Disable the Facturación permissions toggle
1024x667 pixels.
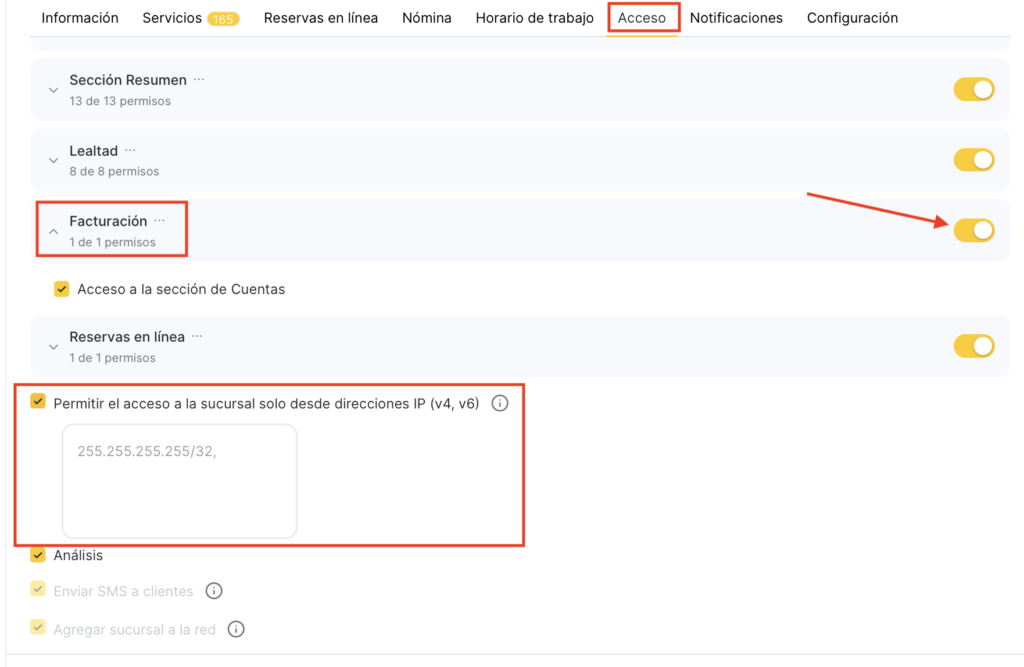(973, 230)
